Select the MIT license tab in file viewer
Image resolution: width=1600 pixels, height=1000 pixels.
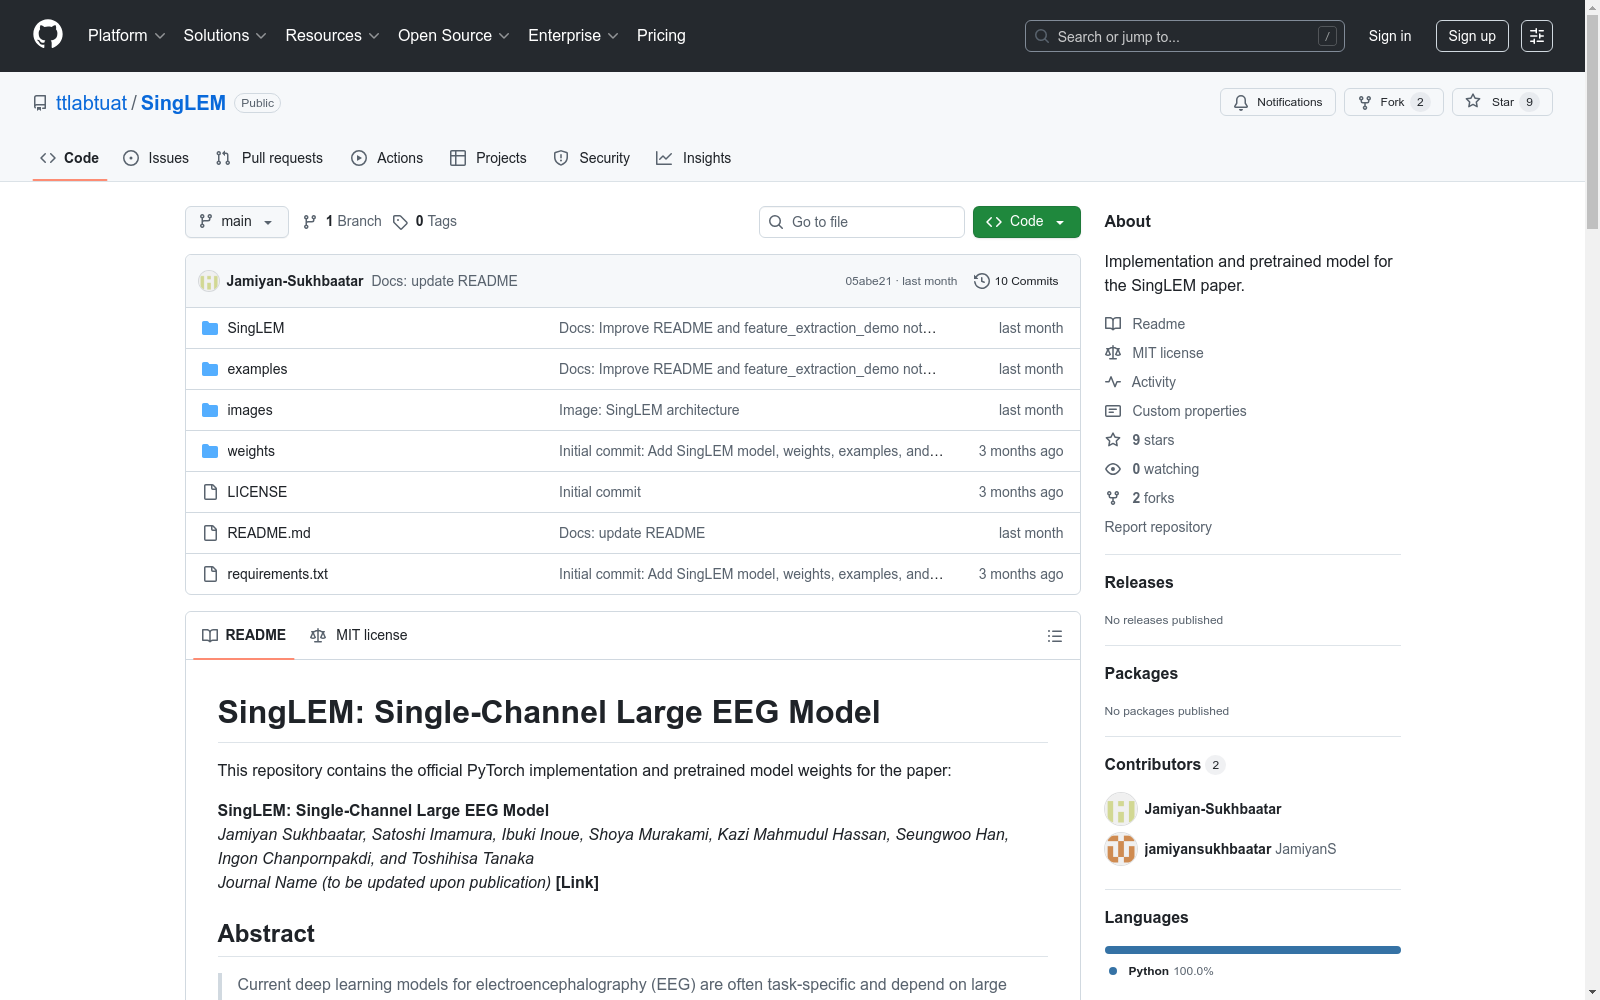click(359, 636)
